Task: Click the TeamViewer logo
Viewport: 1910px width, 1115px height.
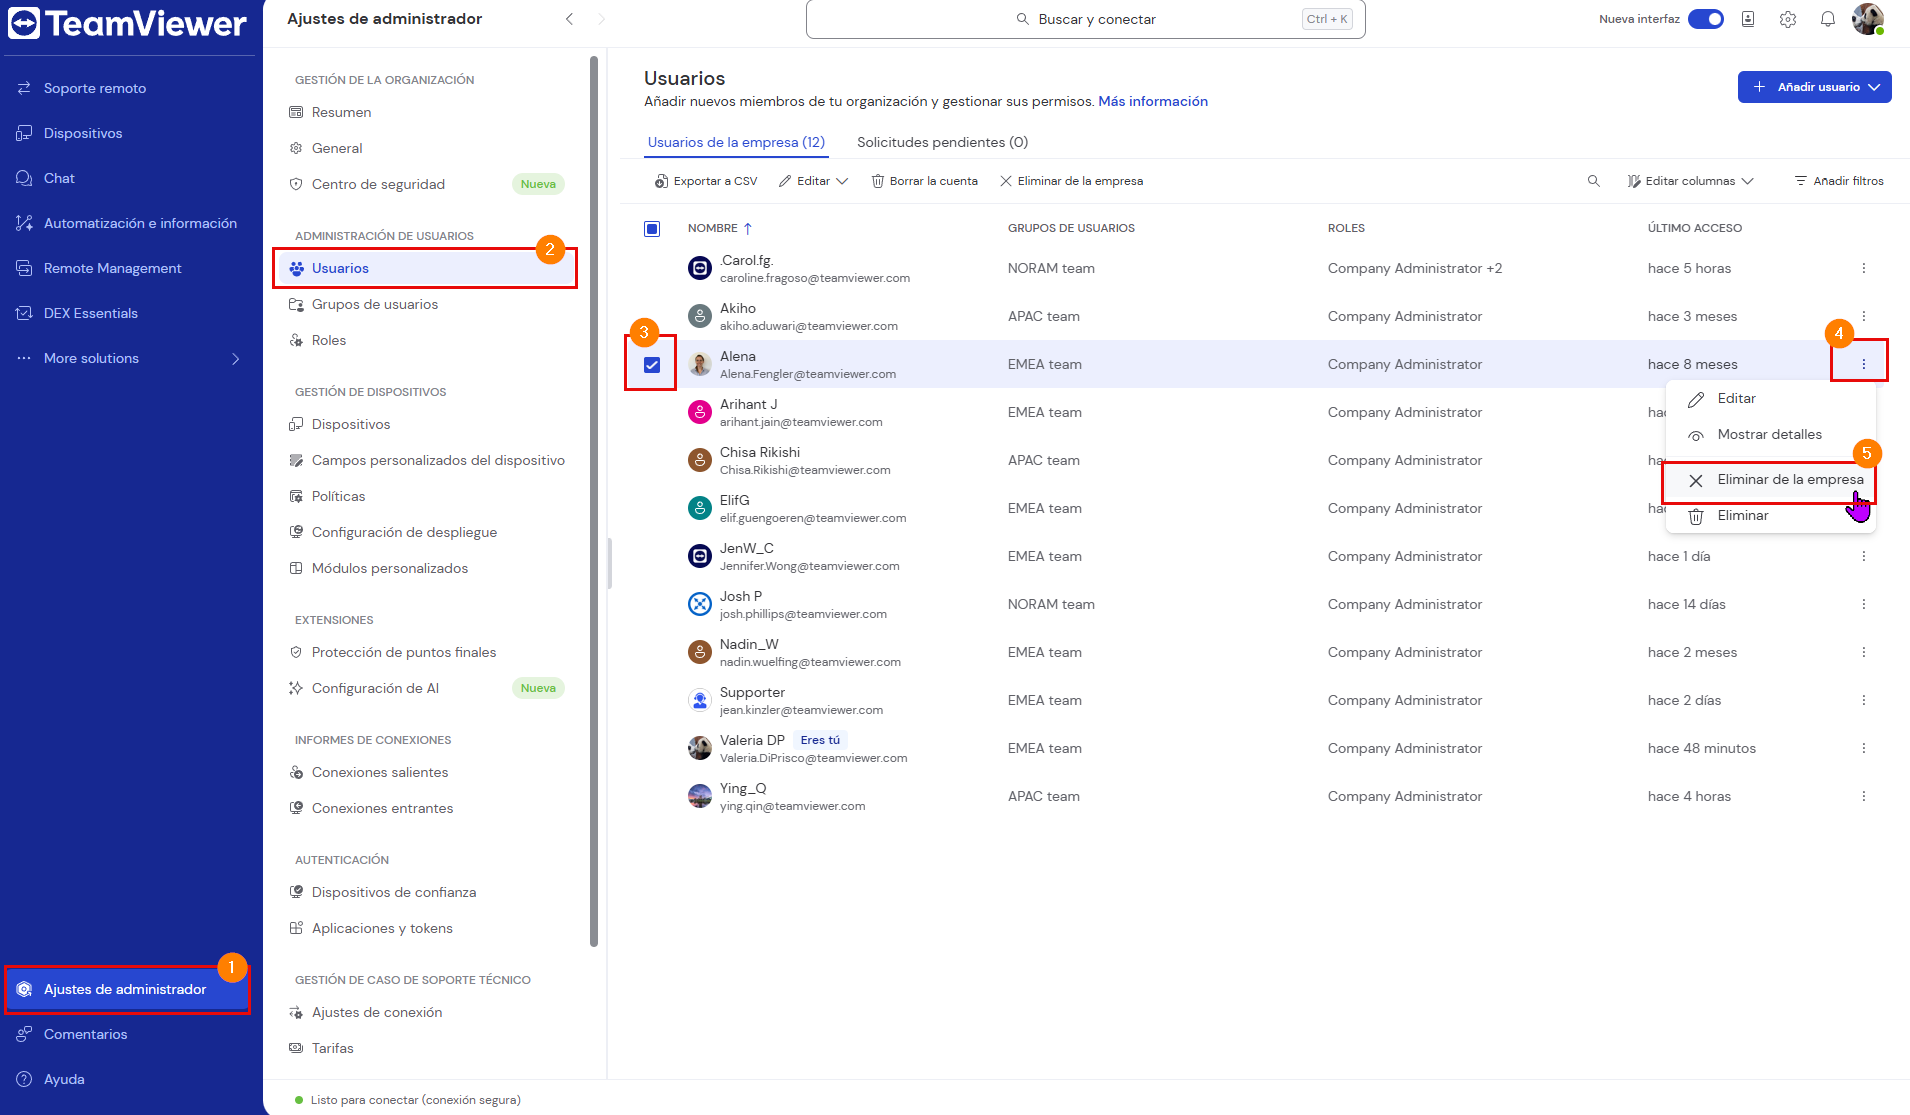Action: pos(127,24)
